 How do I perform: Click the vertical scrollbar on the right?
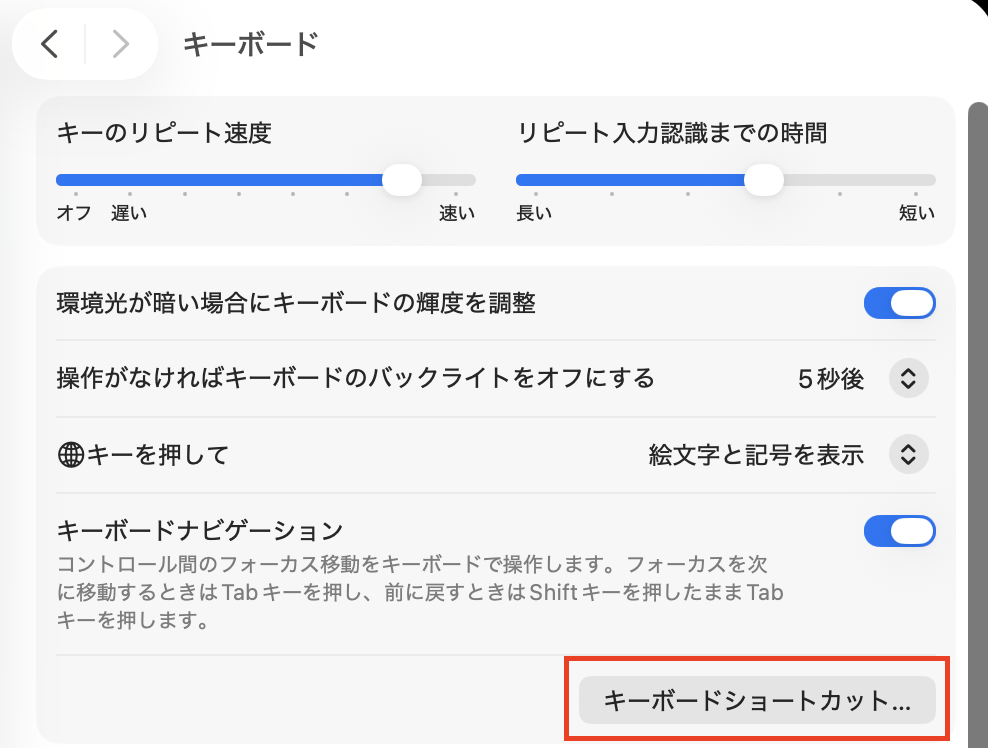(978, 400)
